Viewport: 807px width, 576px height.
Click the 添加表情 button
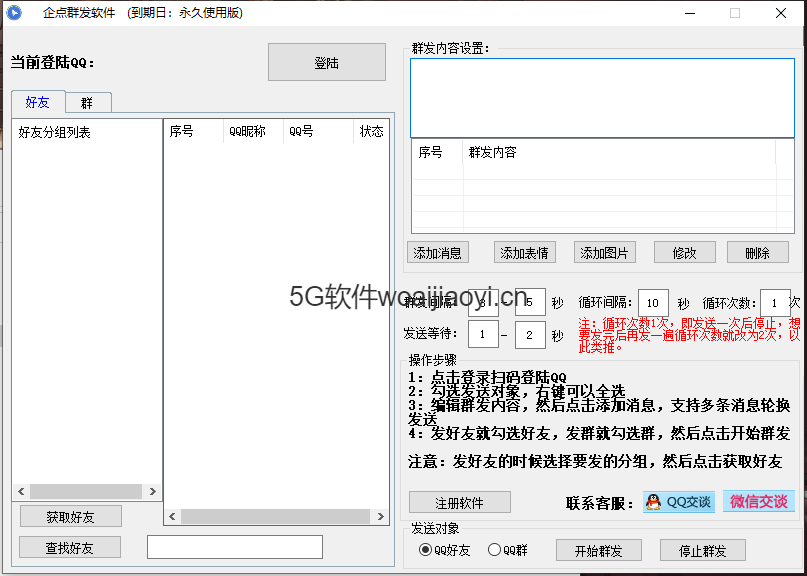coord(524,252)
